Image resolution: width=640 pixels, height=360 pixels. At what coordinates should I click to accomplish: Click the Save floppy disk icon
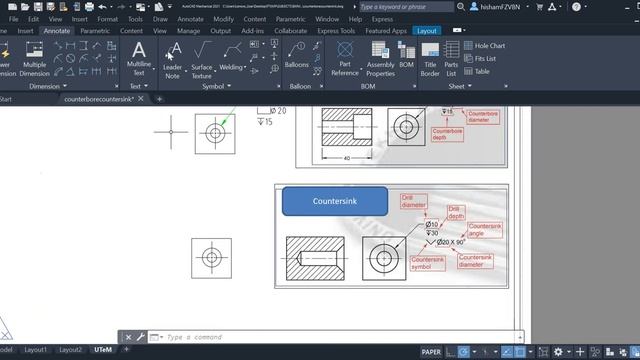click(38, 7)
